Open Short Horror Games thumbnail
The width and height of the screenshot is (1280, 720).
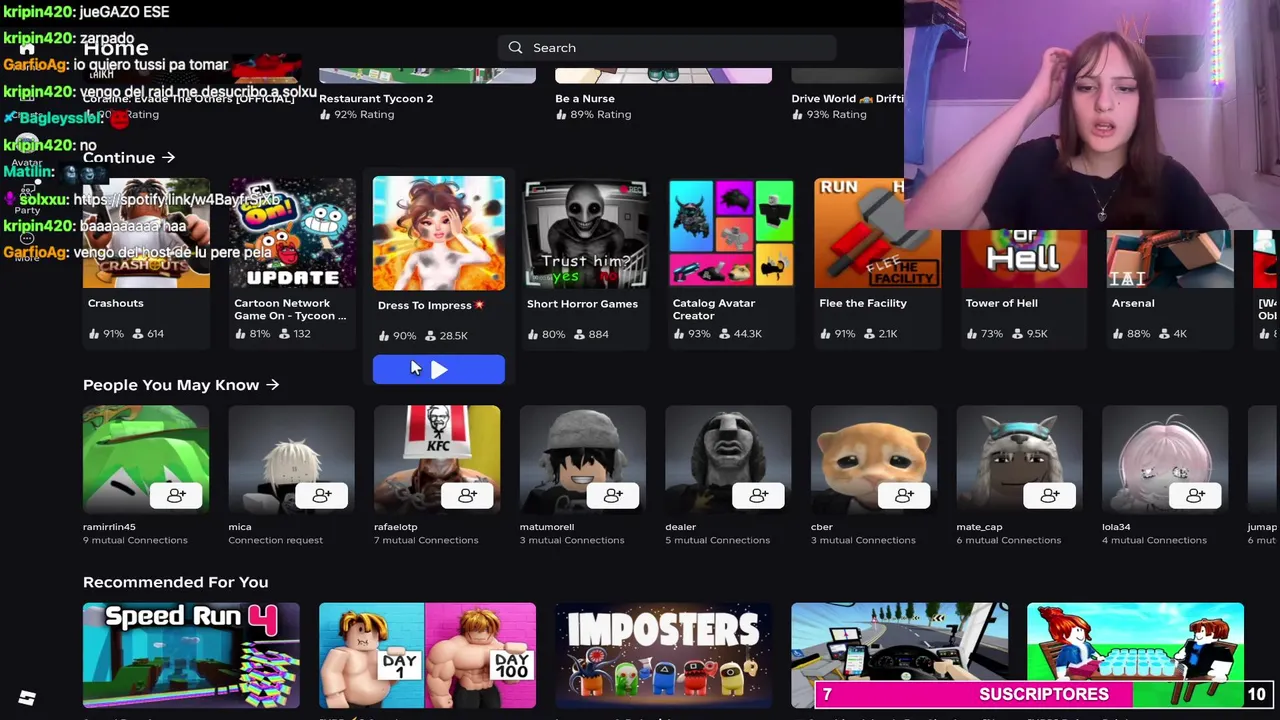(585, 233)
